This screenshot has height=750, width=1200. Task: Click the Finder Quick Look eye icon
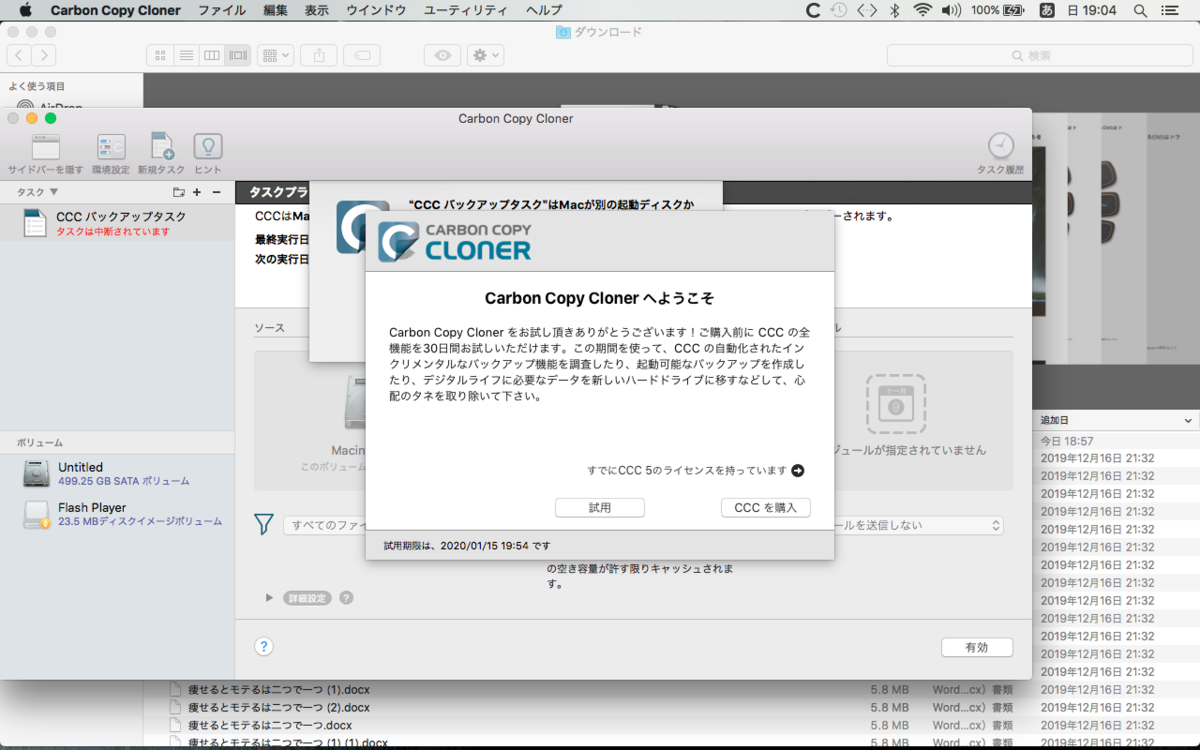coord(442,55)
